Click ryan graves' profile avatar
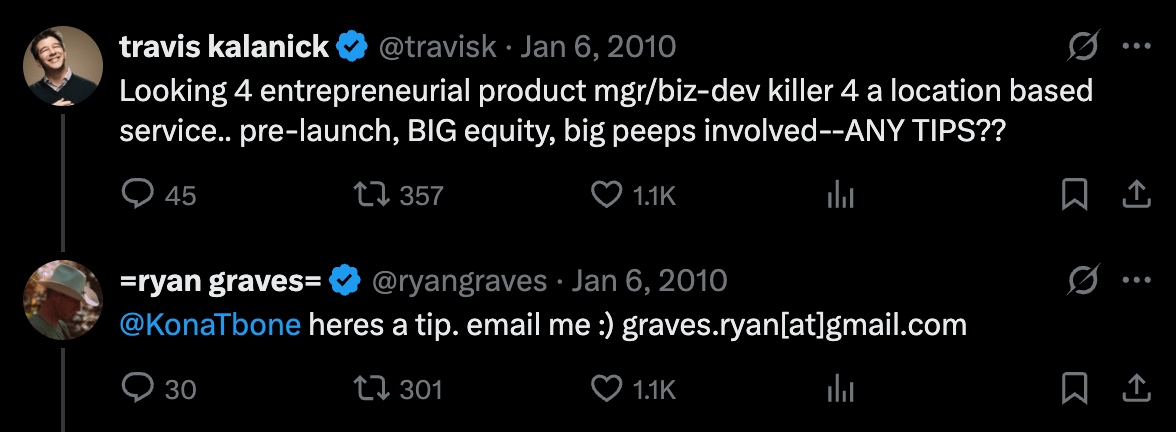Screen dimensions: 1176x432 pyautogui.click(x=63, y=300)
